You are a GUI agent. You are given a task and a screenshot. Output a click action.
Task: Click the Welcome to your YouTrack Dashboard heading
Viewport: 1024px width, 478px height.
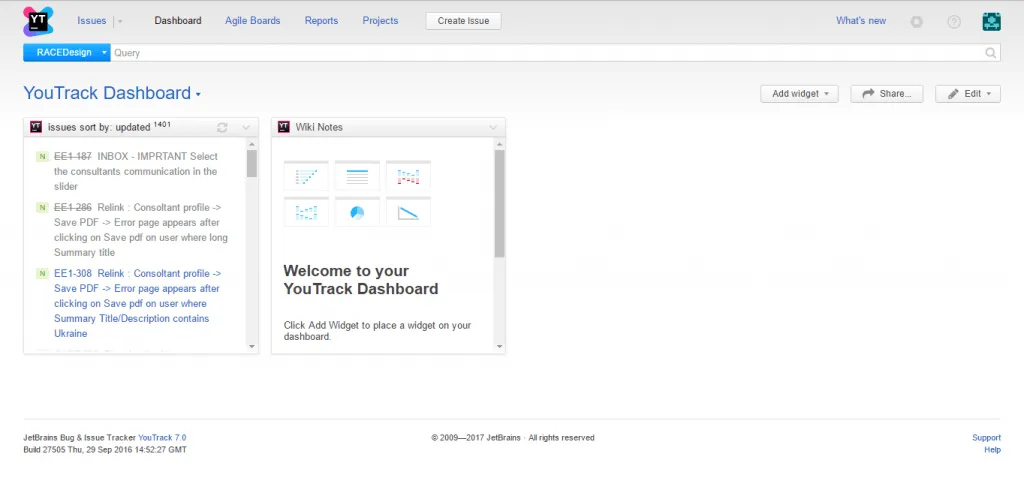(360, 280)
